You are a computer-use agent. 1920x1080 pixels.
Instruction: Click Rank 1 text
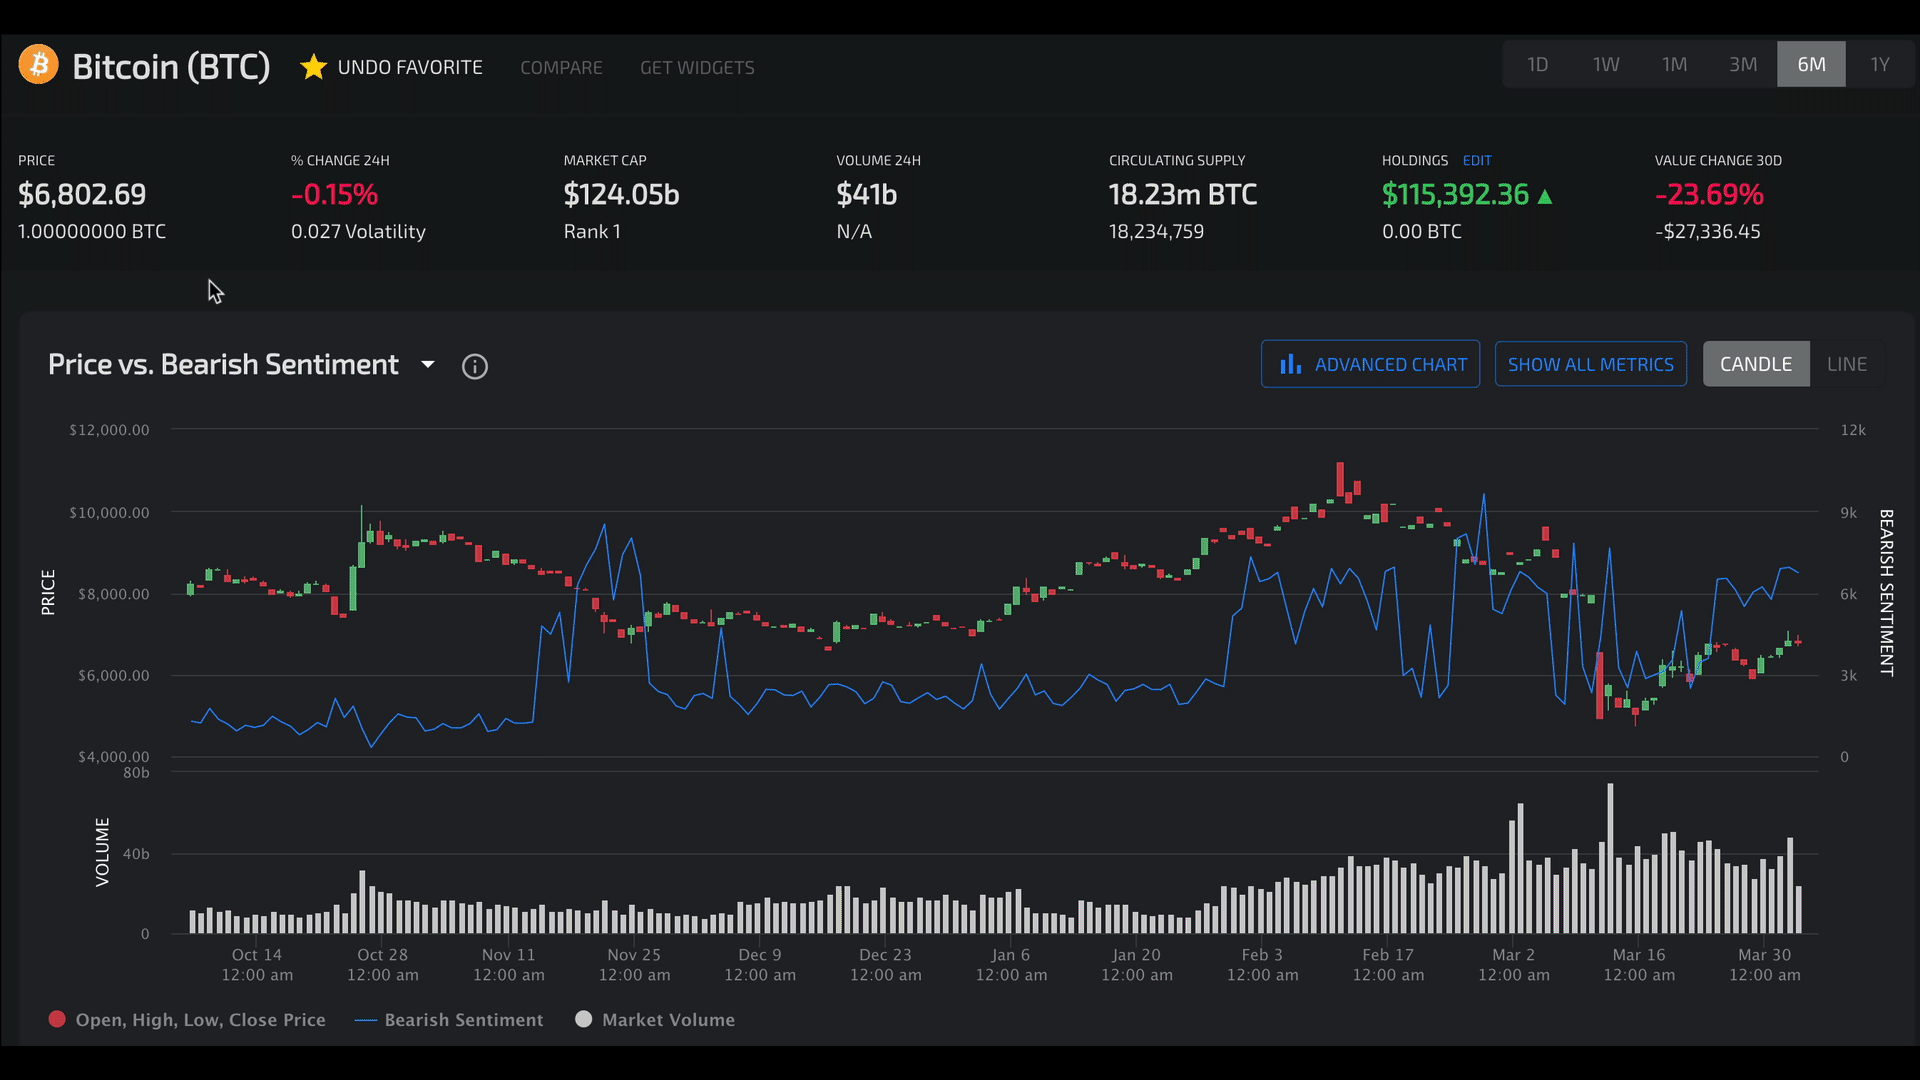coord(592,231)
